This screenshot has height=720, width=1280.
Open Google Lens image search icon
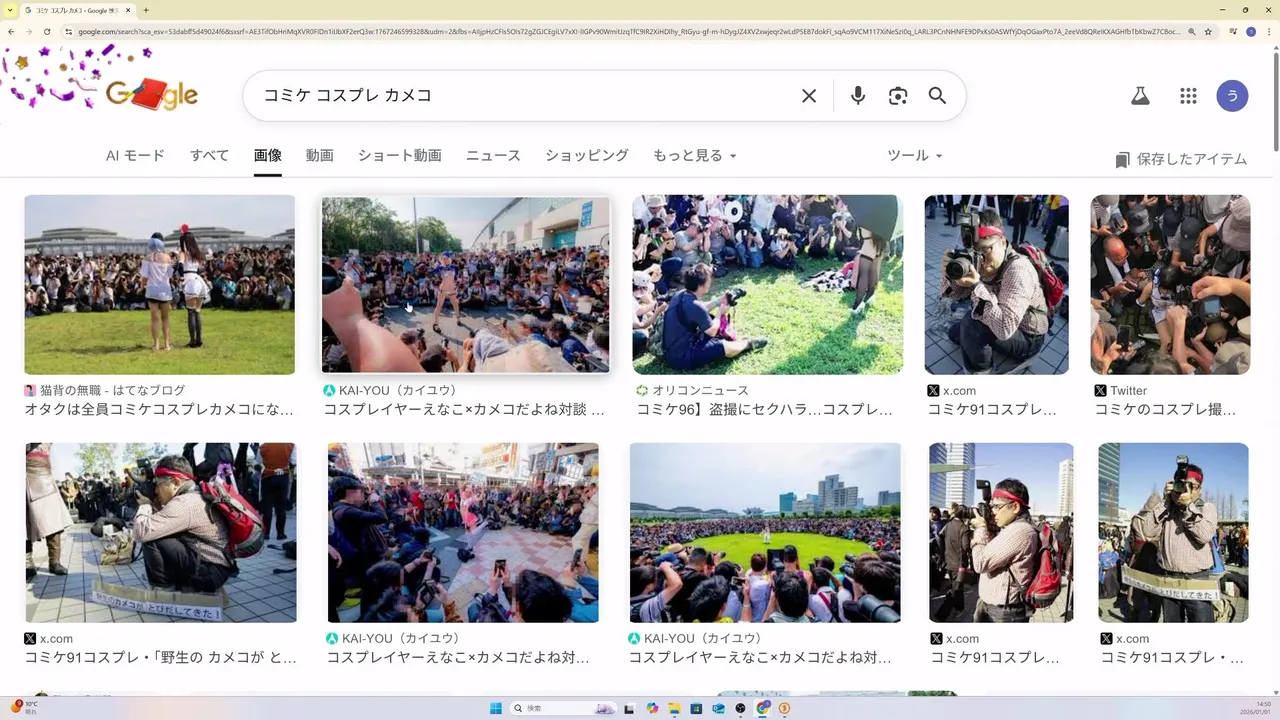(898, 96)
